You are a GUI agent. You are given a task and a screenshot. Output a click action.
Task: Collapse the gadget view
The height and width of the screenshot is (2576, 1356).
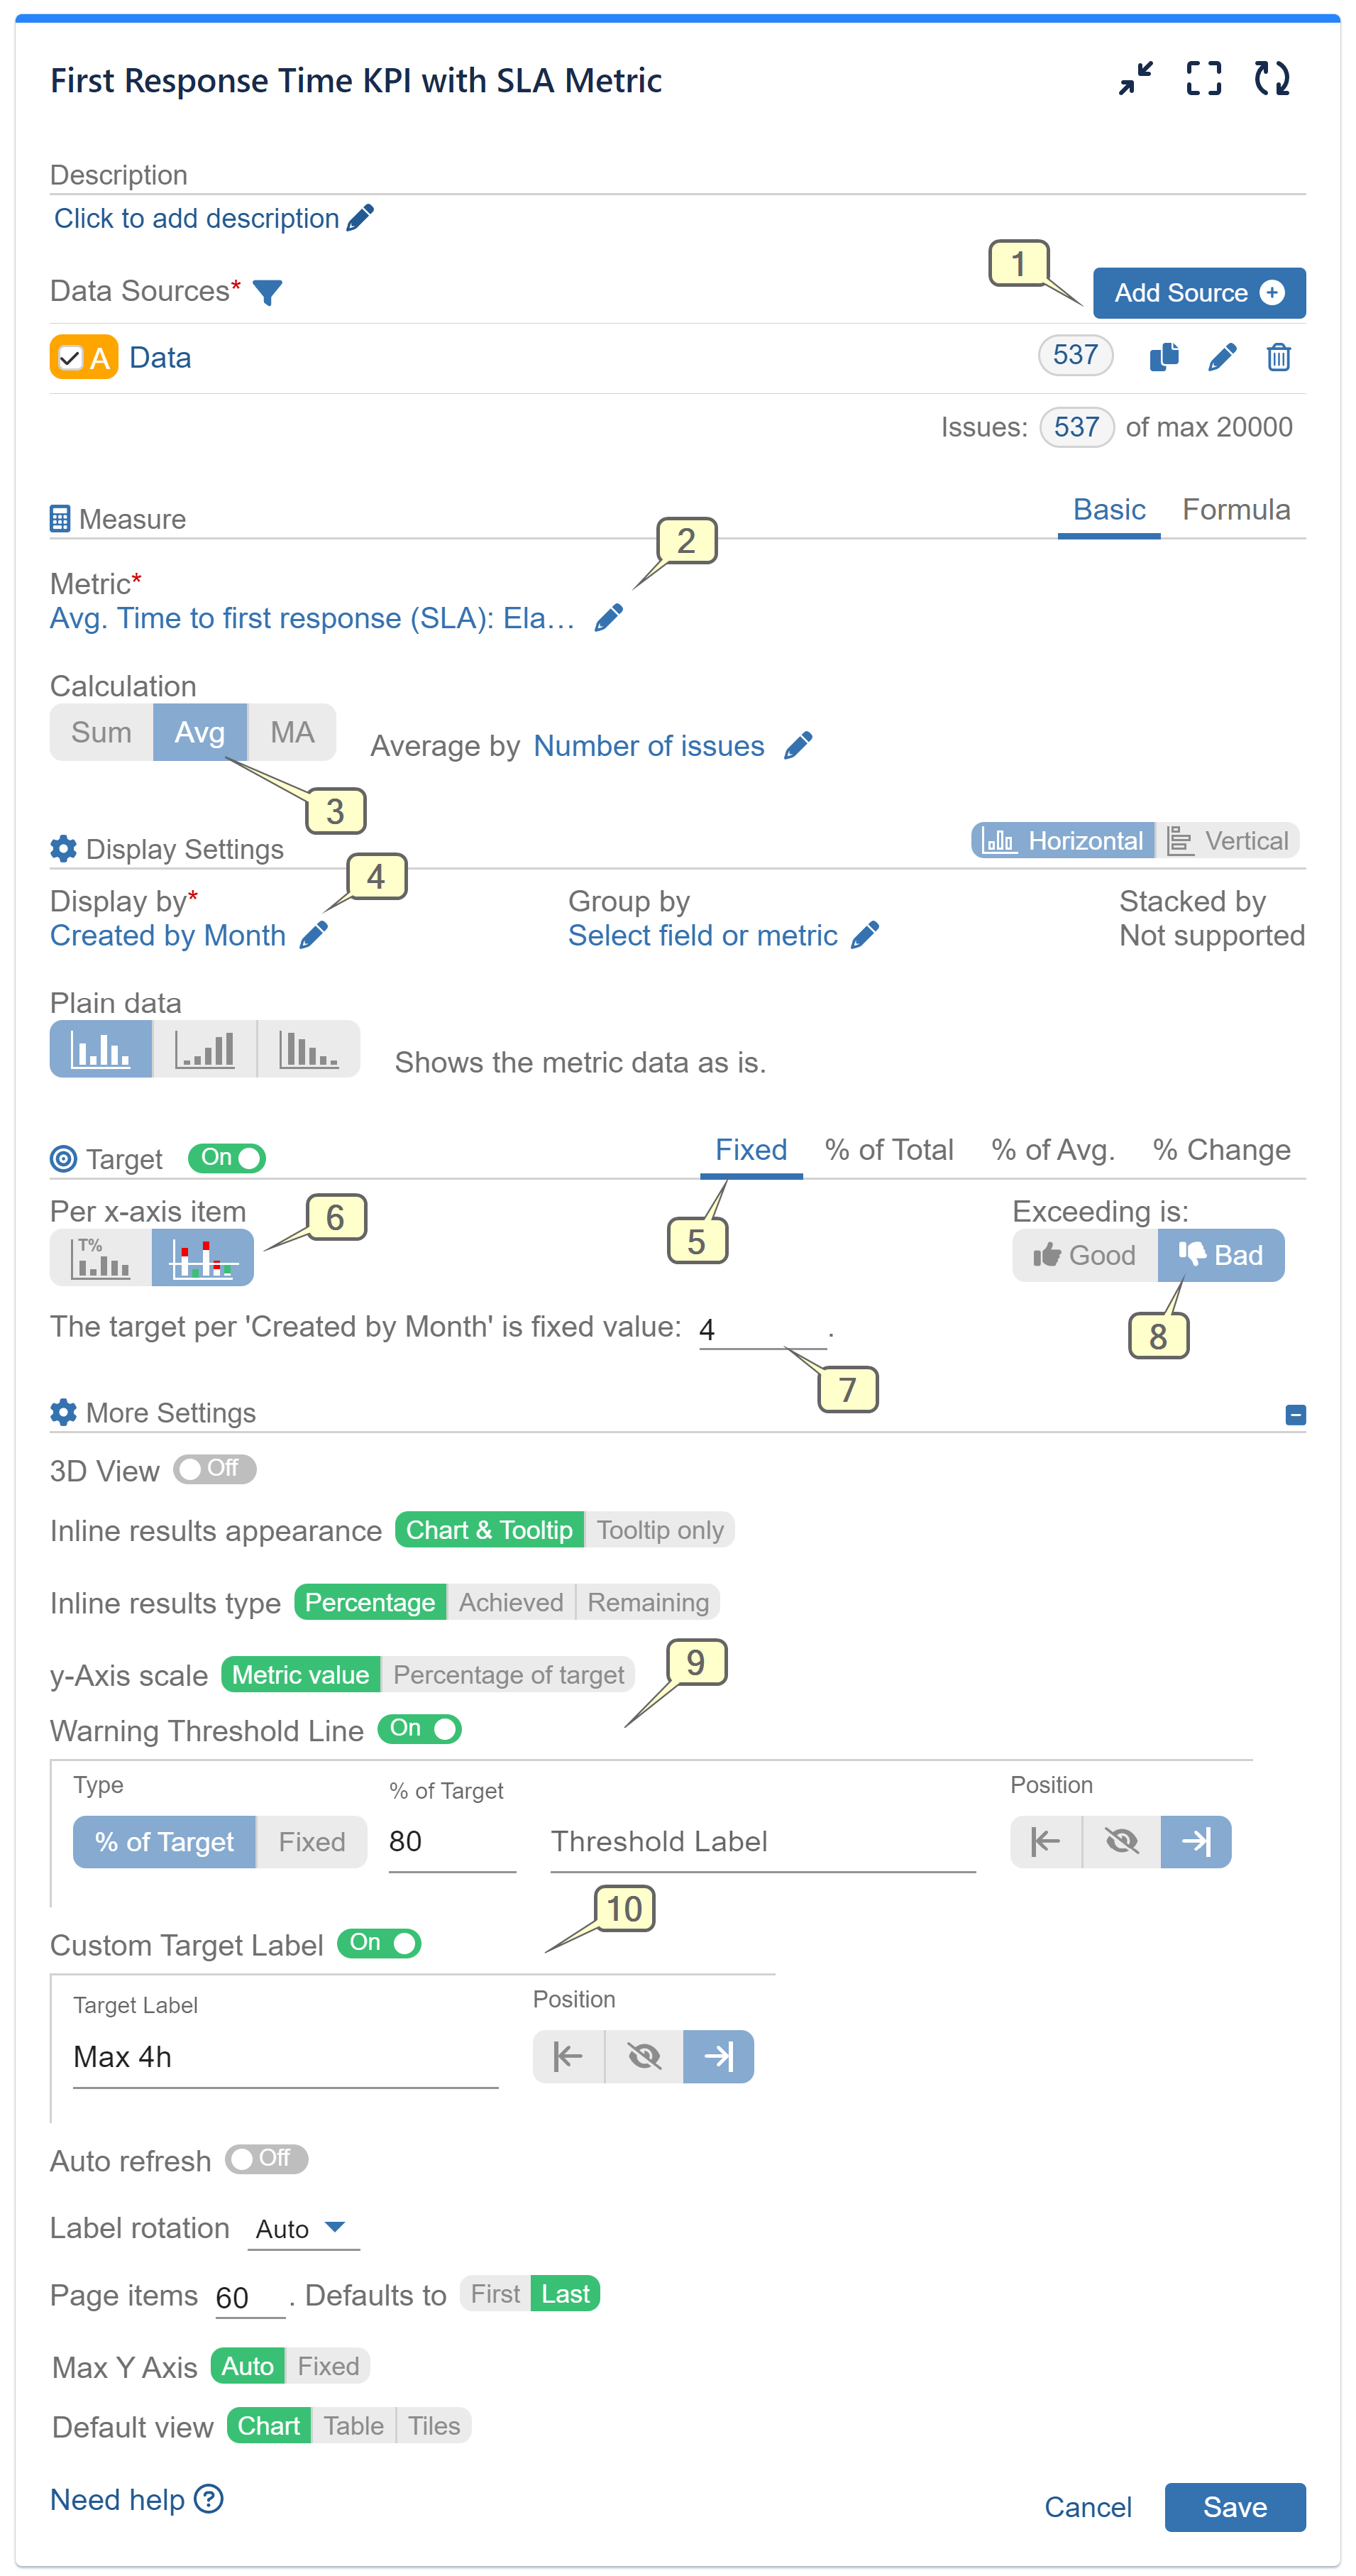(1135, 78)
